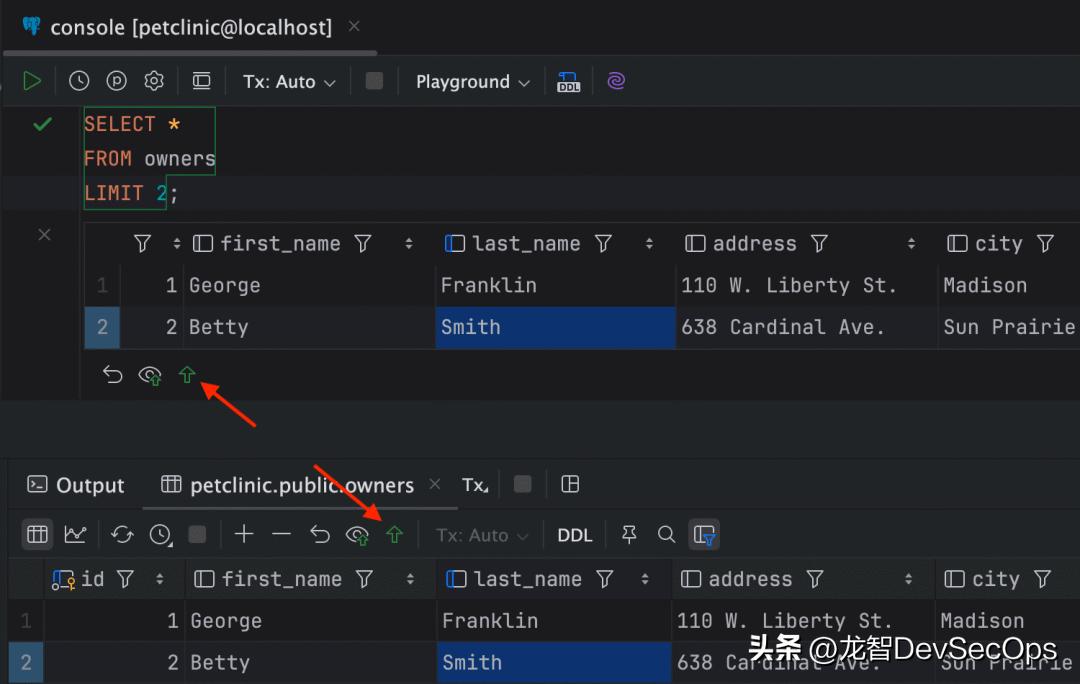
Task: Close the in-editor result with the X
Action: click(45, 235)
